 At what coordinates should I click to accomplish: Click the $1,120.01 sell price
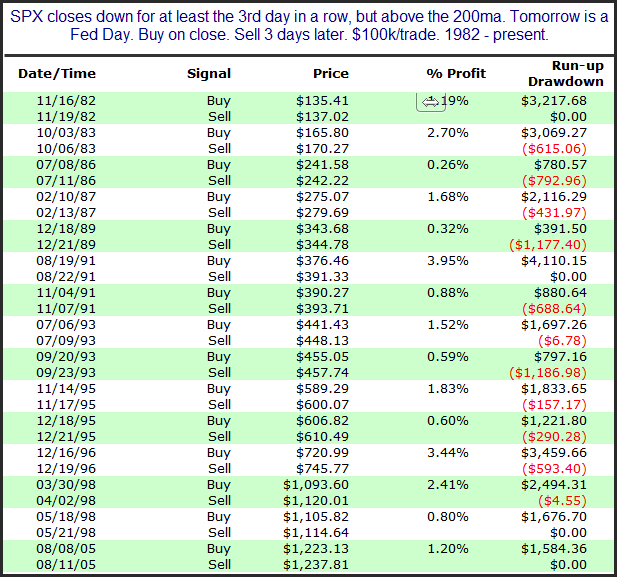tap(316, 501)
